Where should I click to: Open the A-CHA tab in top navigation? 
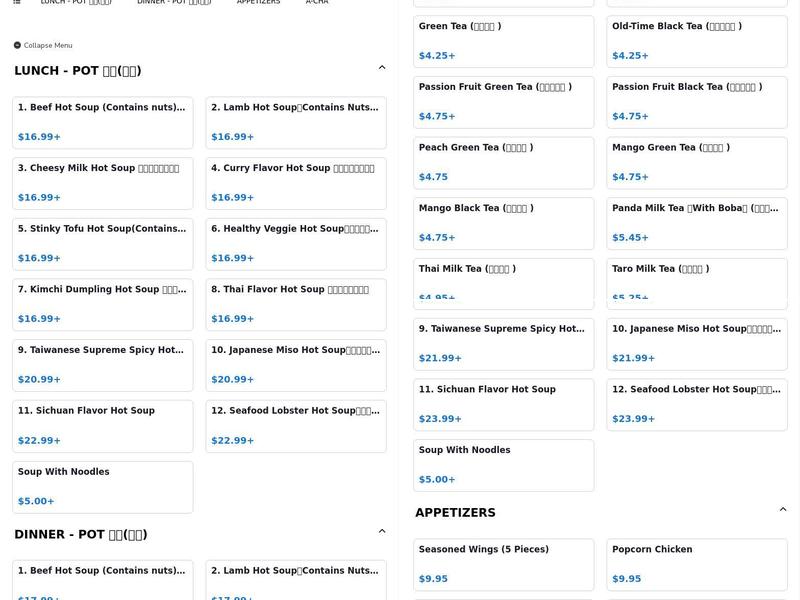317,3
